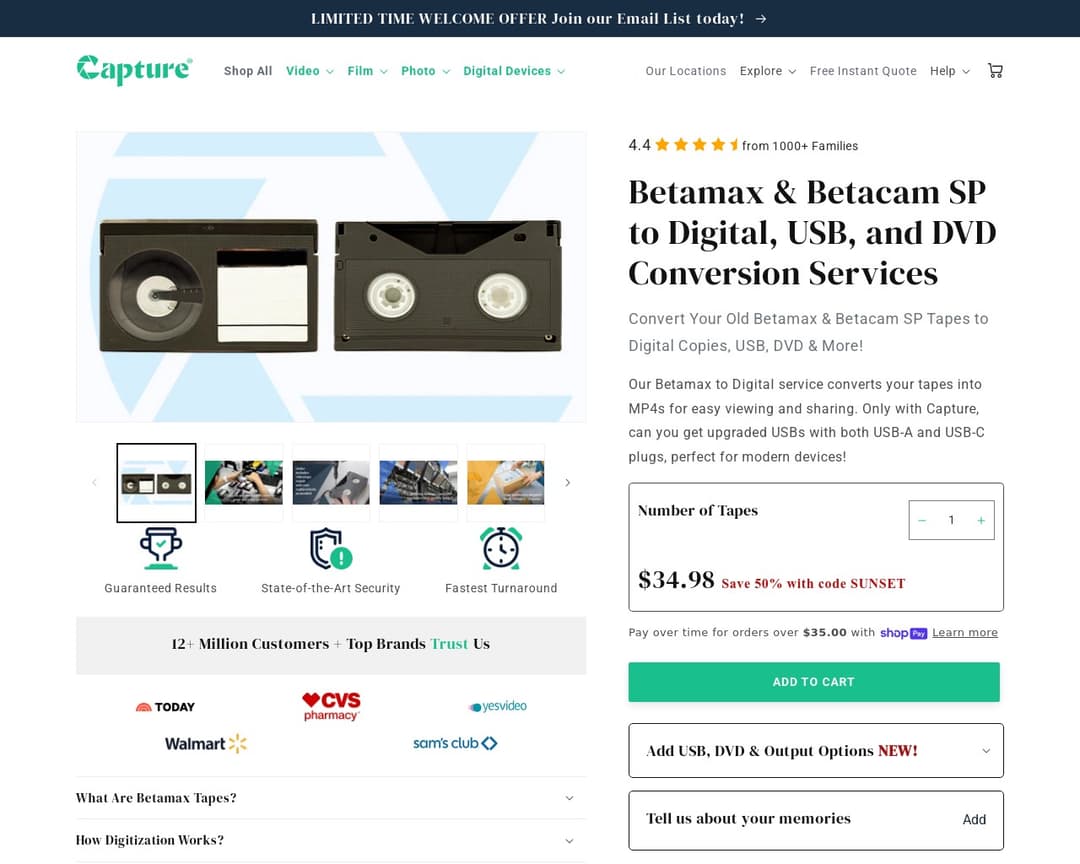1080x864 pixels.
Task: Click the ADD TO CART button
Action: tap(814, 681)
